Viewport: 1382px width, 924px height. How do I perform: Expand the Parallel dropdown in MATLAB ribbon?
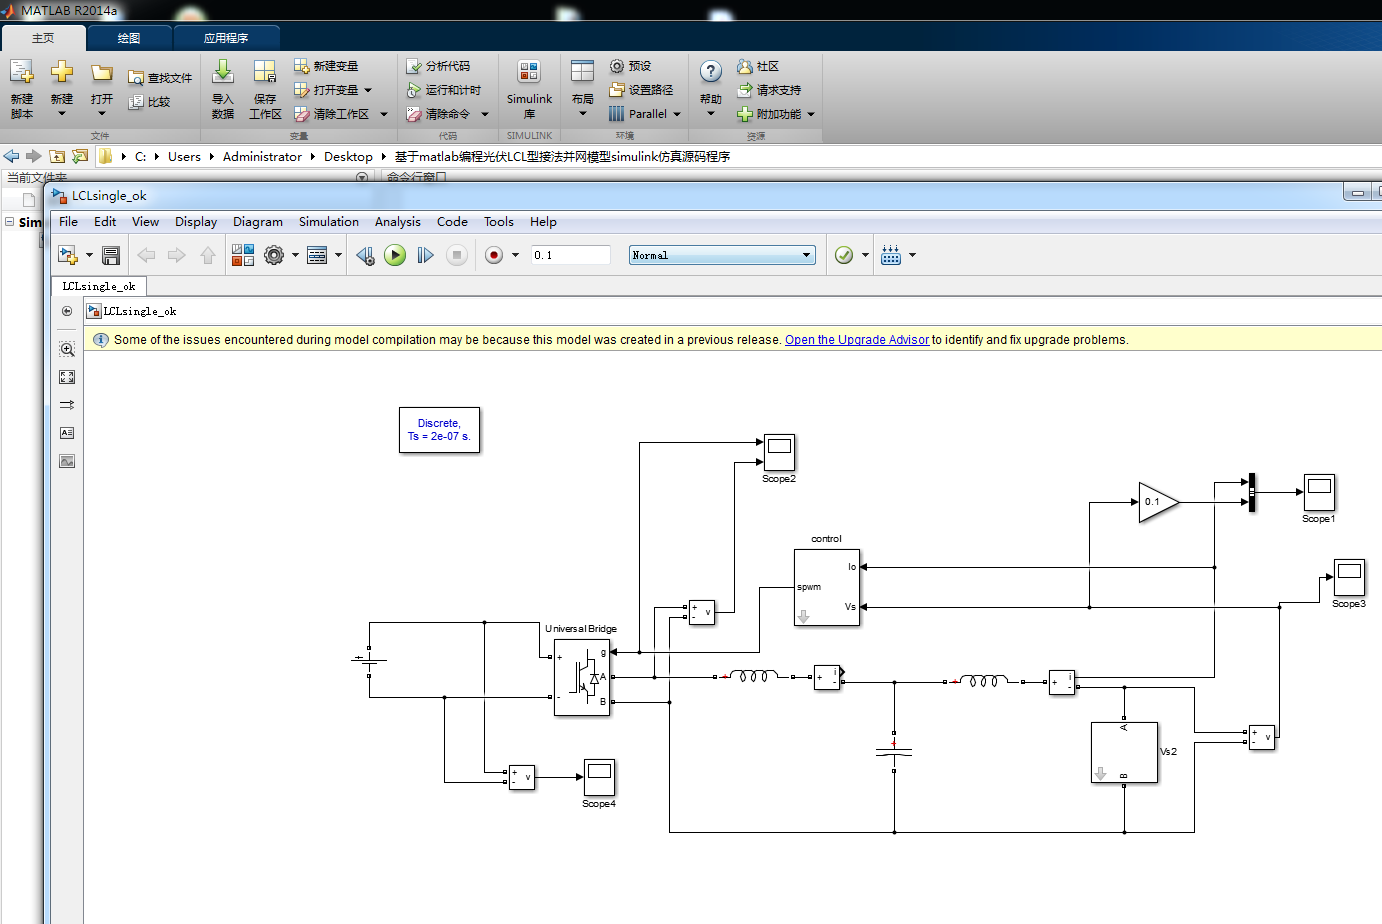click(x=677, y=114)
